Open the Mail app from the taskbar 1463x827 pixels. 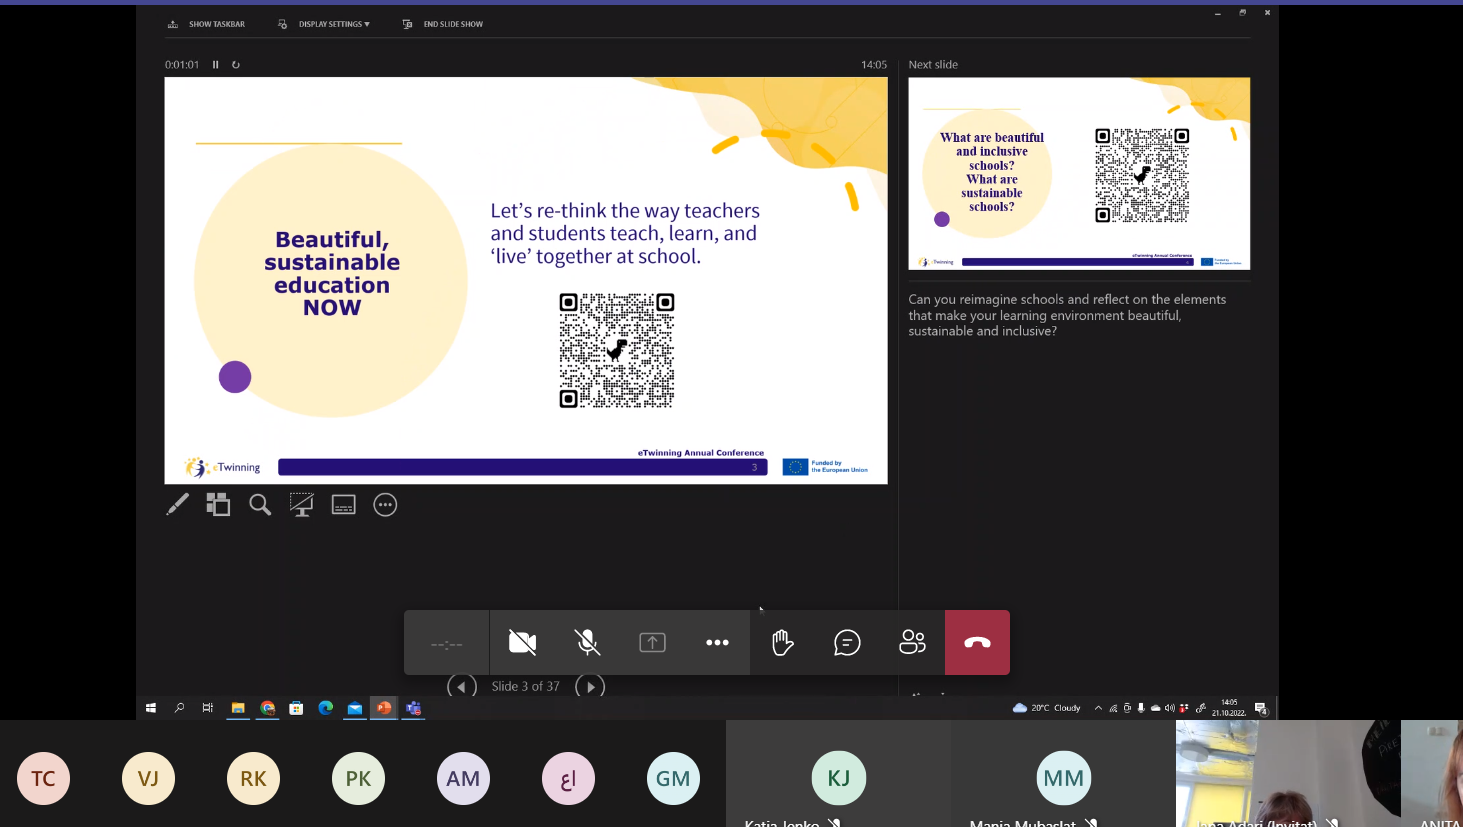[354, 708]
